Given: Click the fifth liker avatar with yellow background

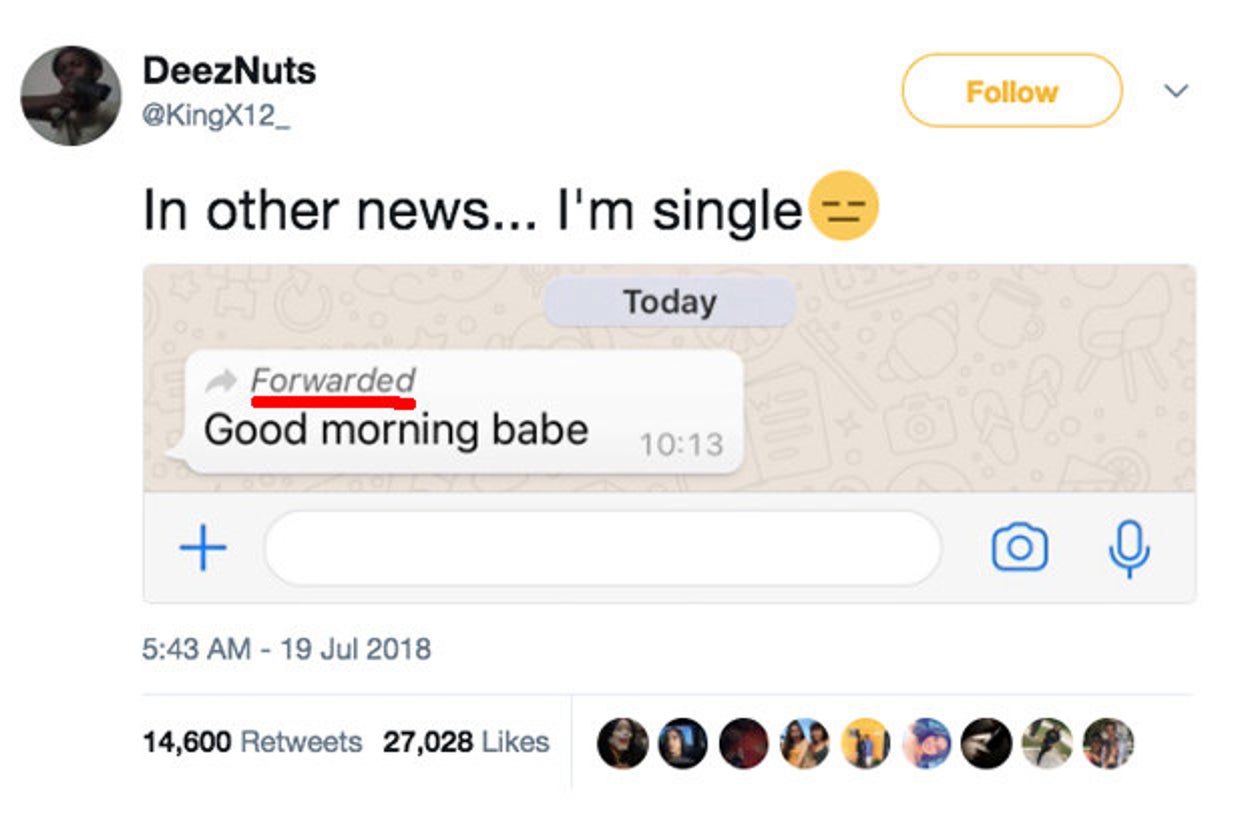Looking at the screenshot, I should pos(865,744).
